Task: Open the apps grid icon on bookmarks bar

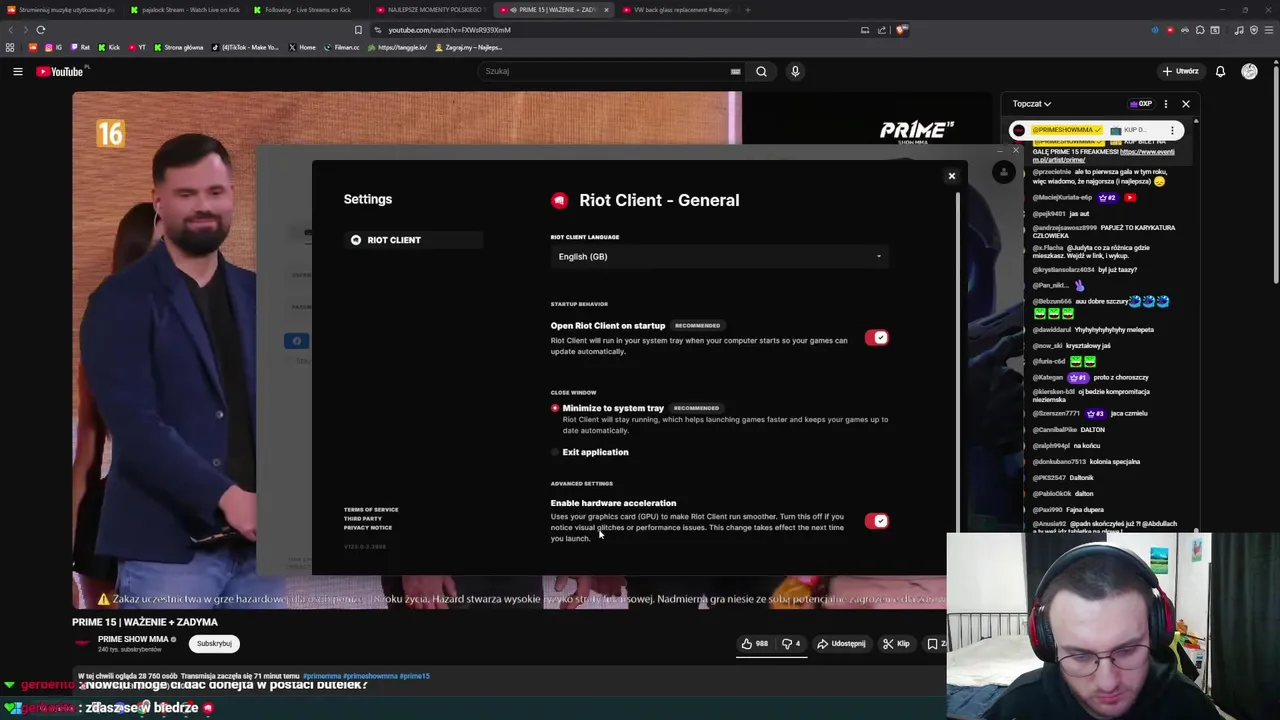Action: click(x=10, y=48)
